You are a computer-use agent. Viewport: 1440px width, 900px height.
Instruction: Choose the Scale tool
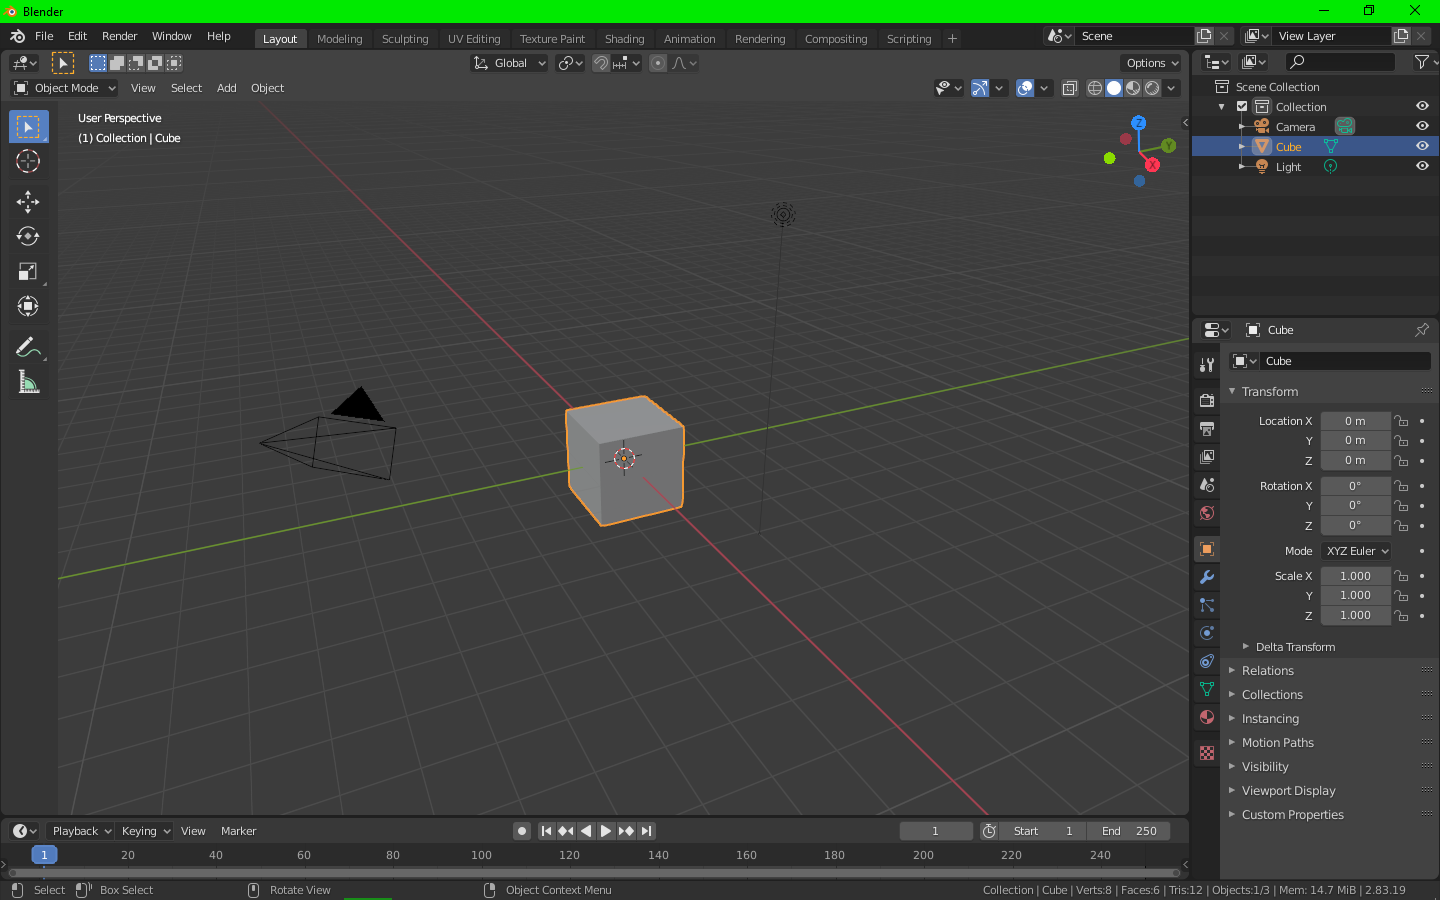[x=28, y=272]
